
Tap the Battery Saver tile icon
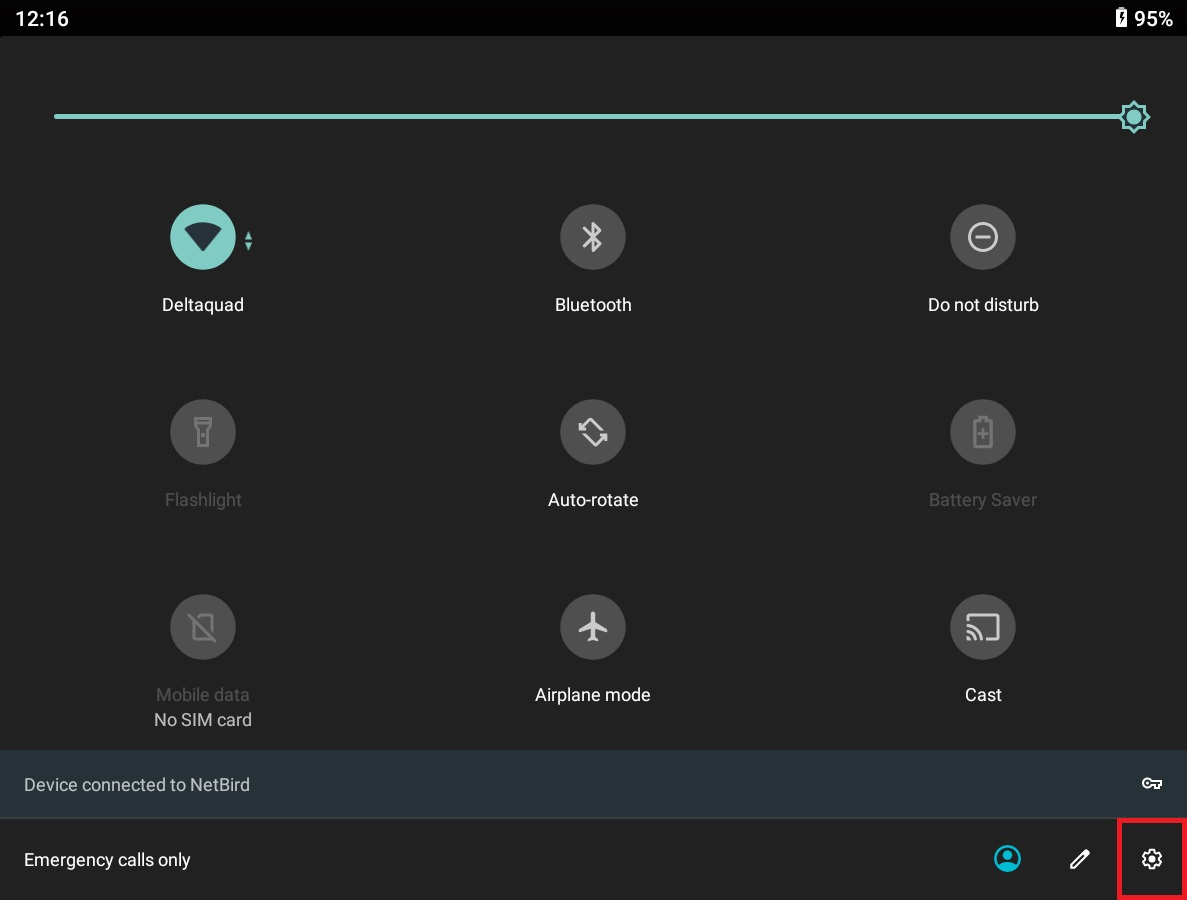982,432
